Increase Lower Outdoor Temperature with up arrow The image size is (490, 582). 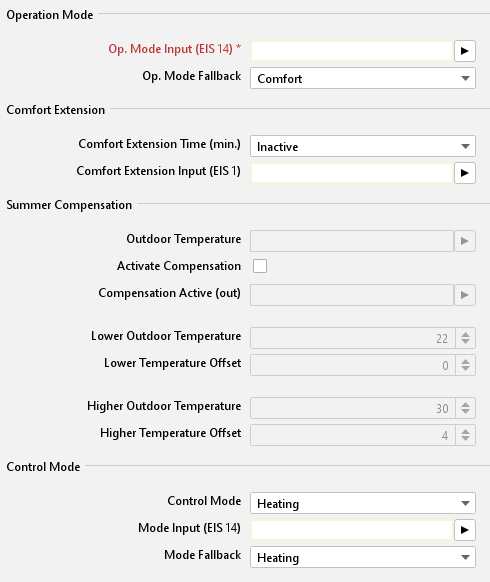pos(466,334)
